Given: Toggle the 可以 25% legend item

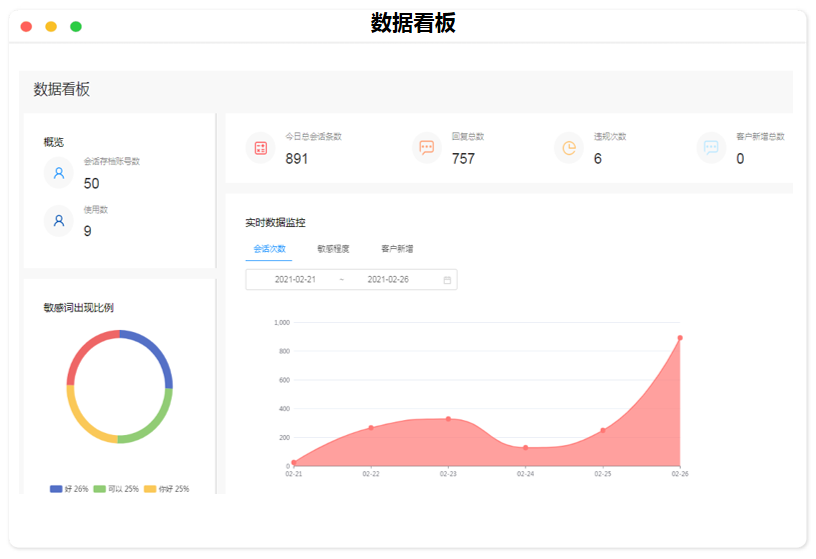Looking at the screenshot, I should coord(116,489).
